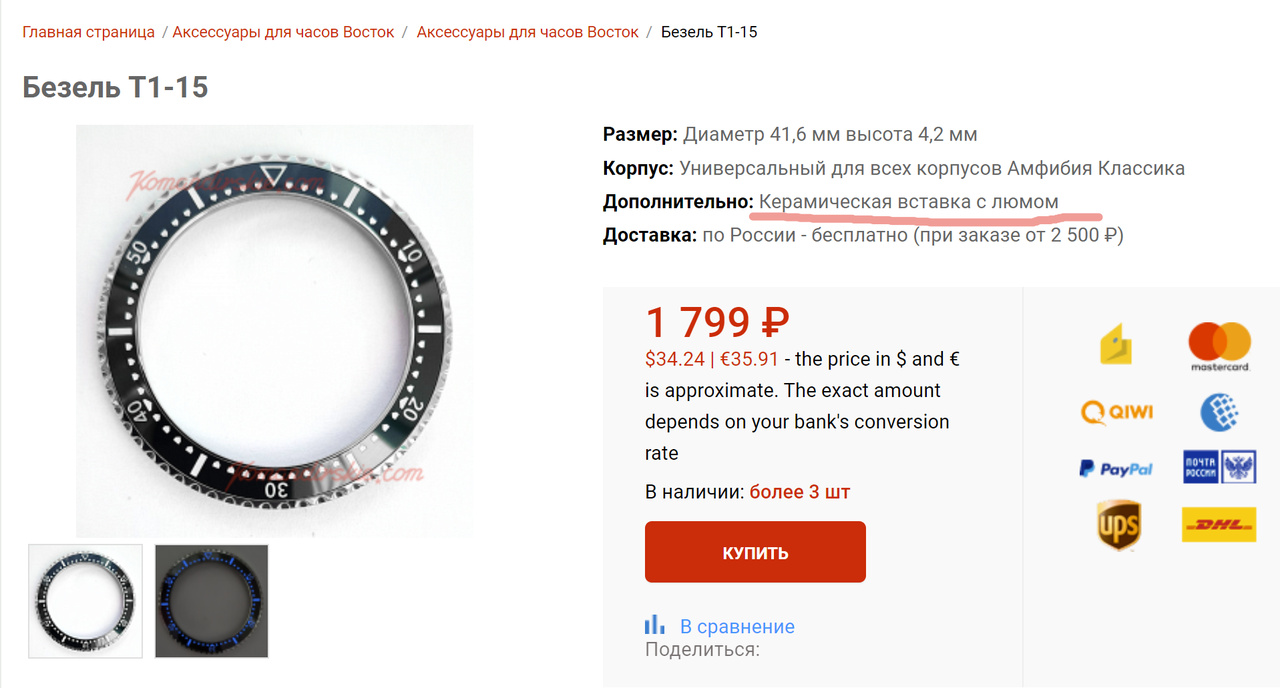1280x688 pixels.
Task: Select the blue lume bezel thumbnail
Action: click(x=212, y=601)
